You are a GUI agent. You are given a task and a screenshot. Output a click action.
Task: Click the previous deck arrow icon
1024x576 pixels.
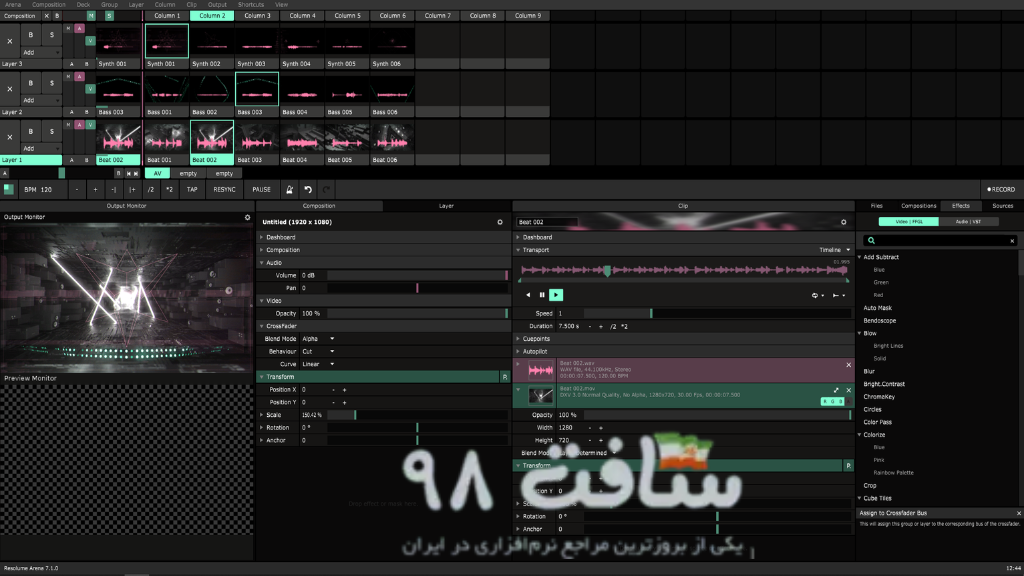pyautogui.click(x=129, y=174)
